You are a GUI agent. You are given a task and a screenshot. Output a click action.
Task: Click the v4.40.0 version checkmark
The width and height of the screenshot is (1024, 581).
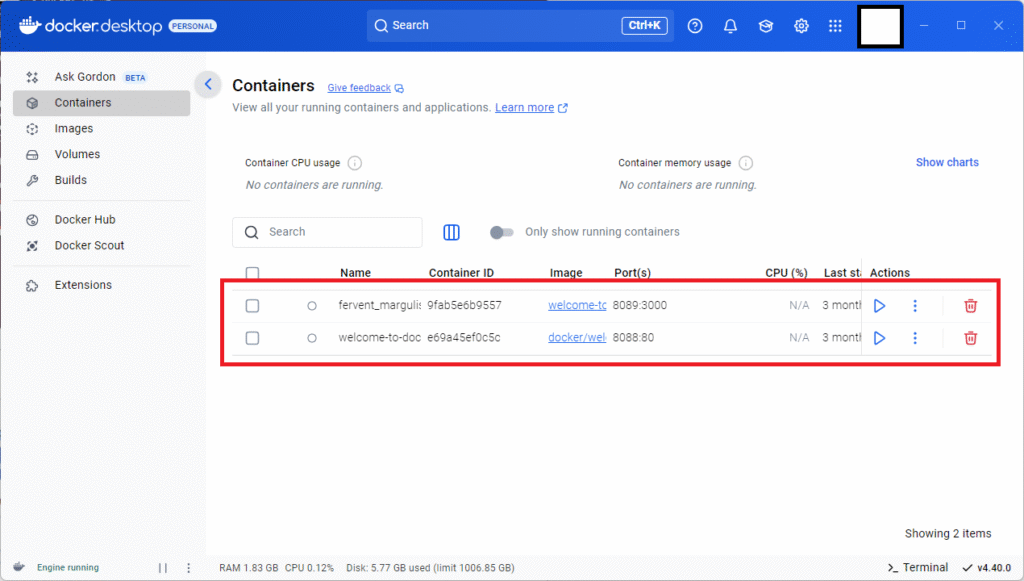(967, 568)
